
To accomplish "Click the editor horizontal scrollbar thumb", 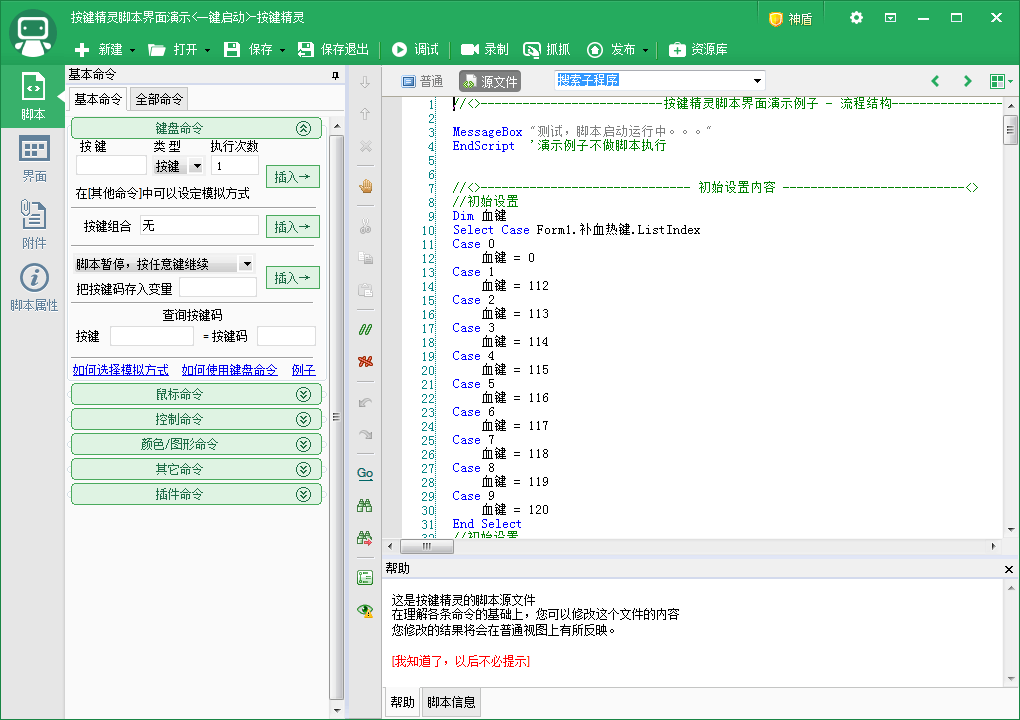I will (427, 546).
